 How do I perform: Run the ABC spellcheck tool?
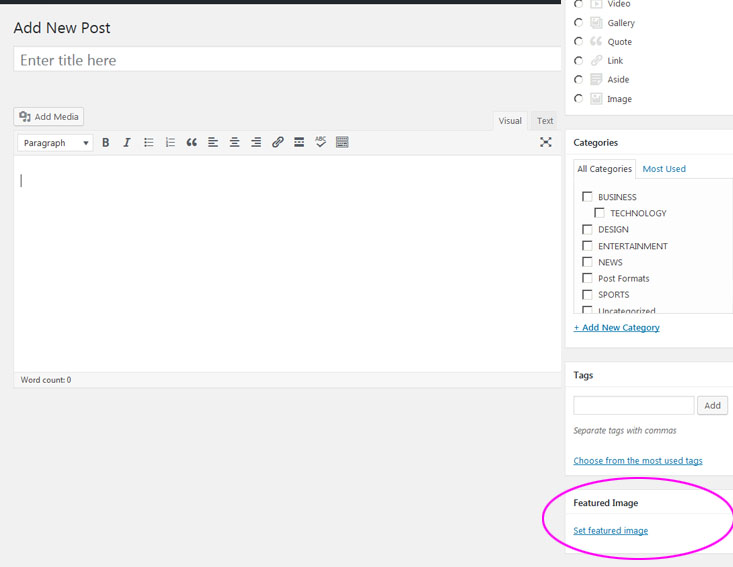tap(321, 142)
